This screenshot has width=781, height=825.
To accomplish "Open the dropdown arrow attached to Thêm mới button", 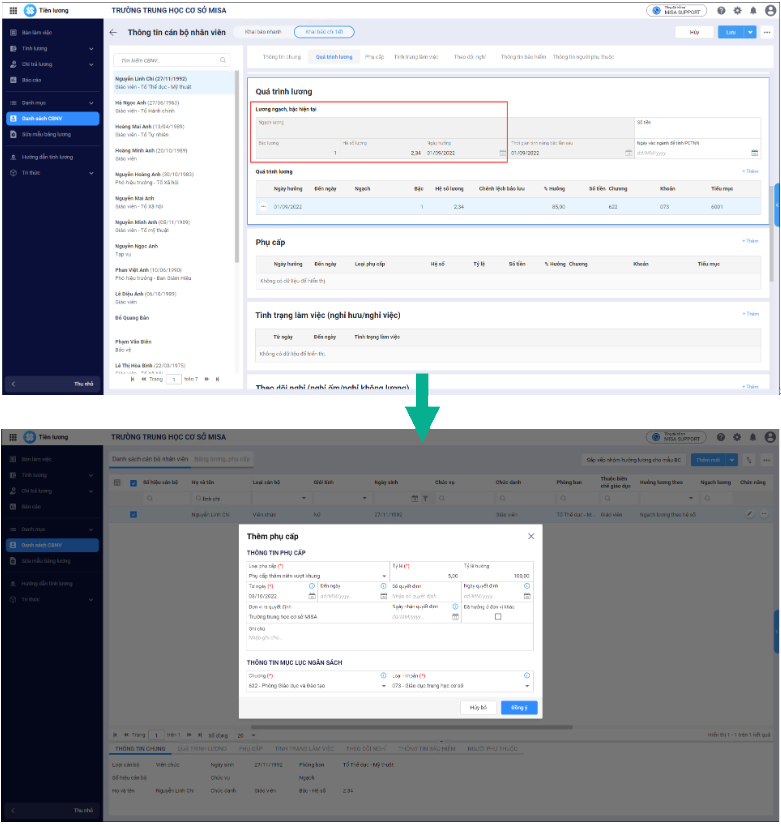I will tap(732, 460).
